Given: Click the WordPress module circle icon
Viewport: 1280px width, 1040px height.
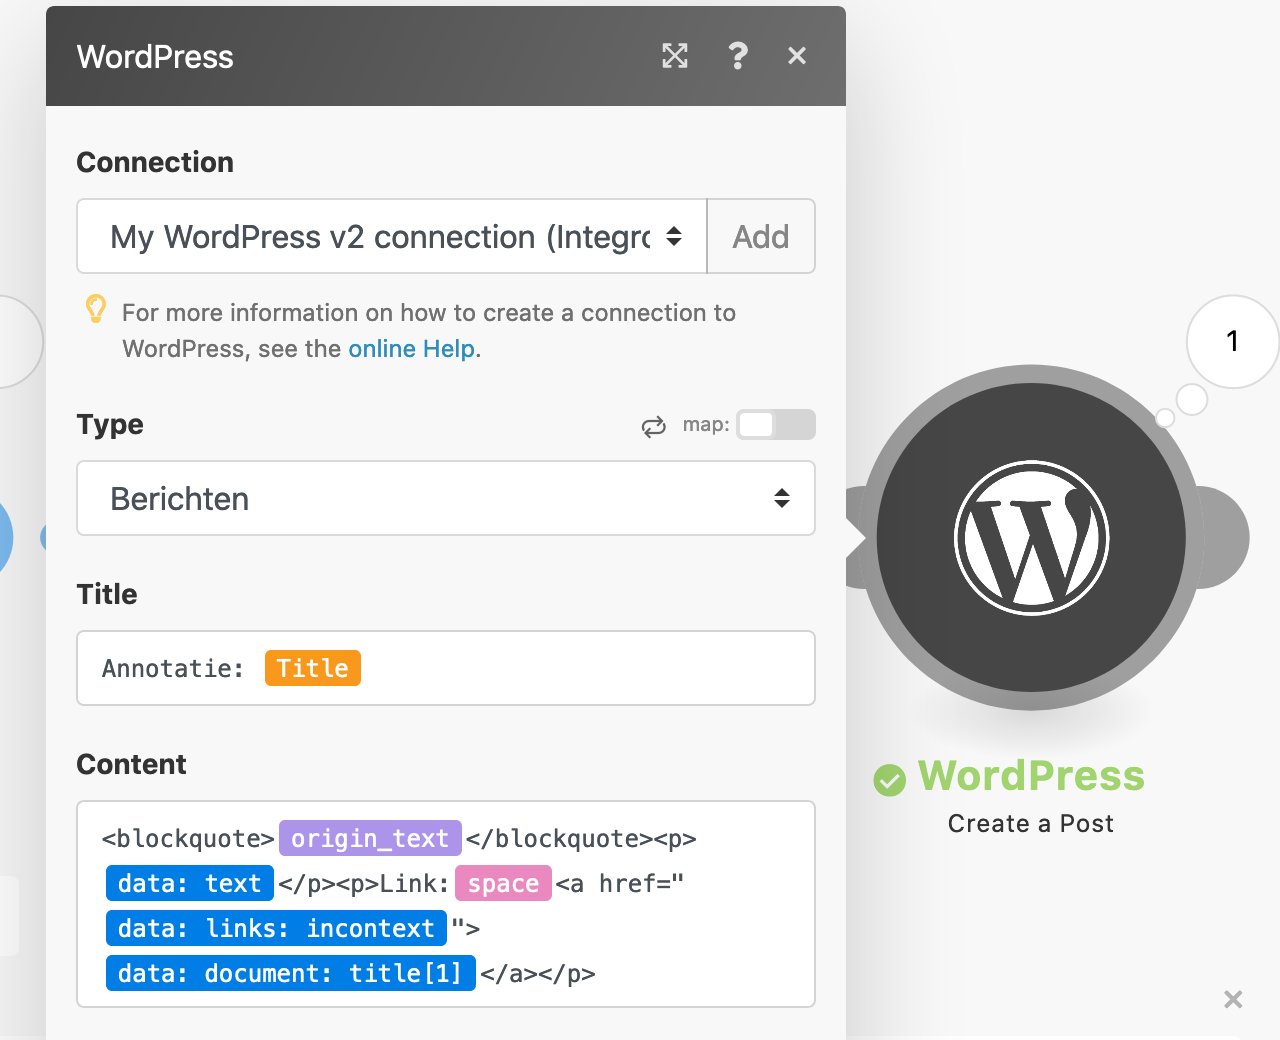Looking at the screenshot, I should pyautogui.click(x=1032, y=538).
